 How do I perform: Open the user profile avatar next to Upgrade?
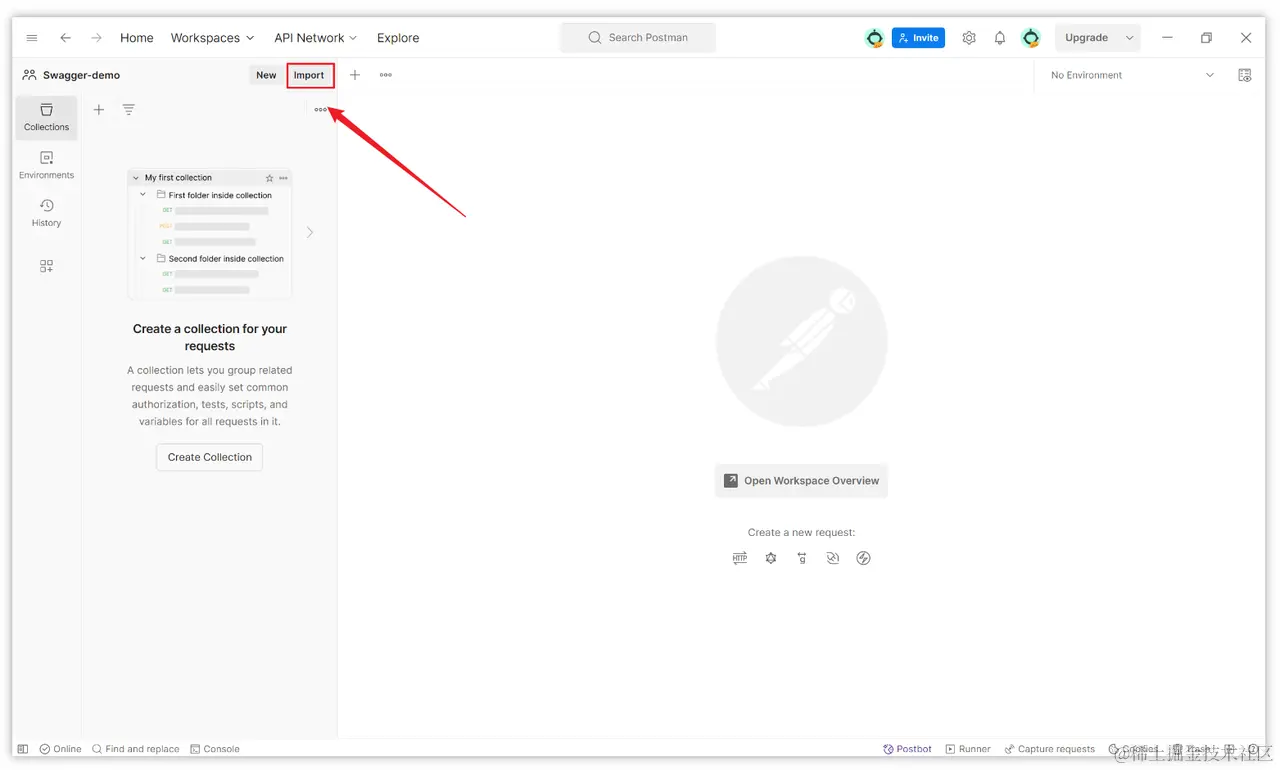(x=1031, y=38)
